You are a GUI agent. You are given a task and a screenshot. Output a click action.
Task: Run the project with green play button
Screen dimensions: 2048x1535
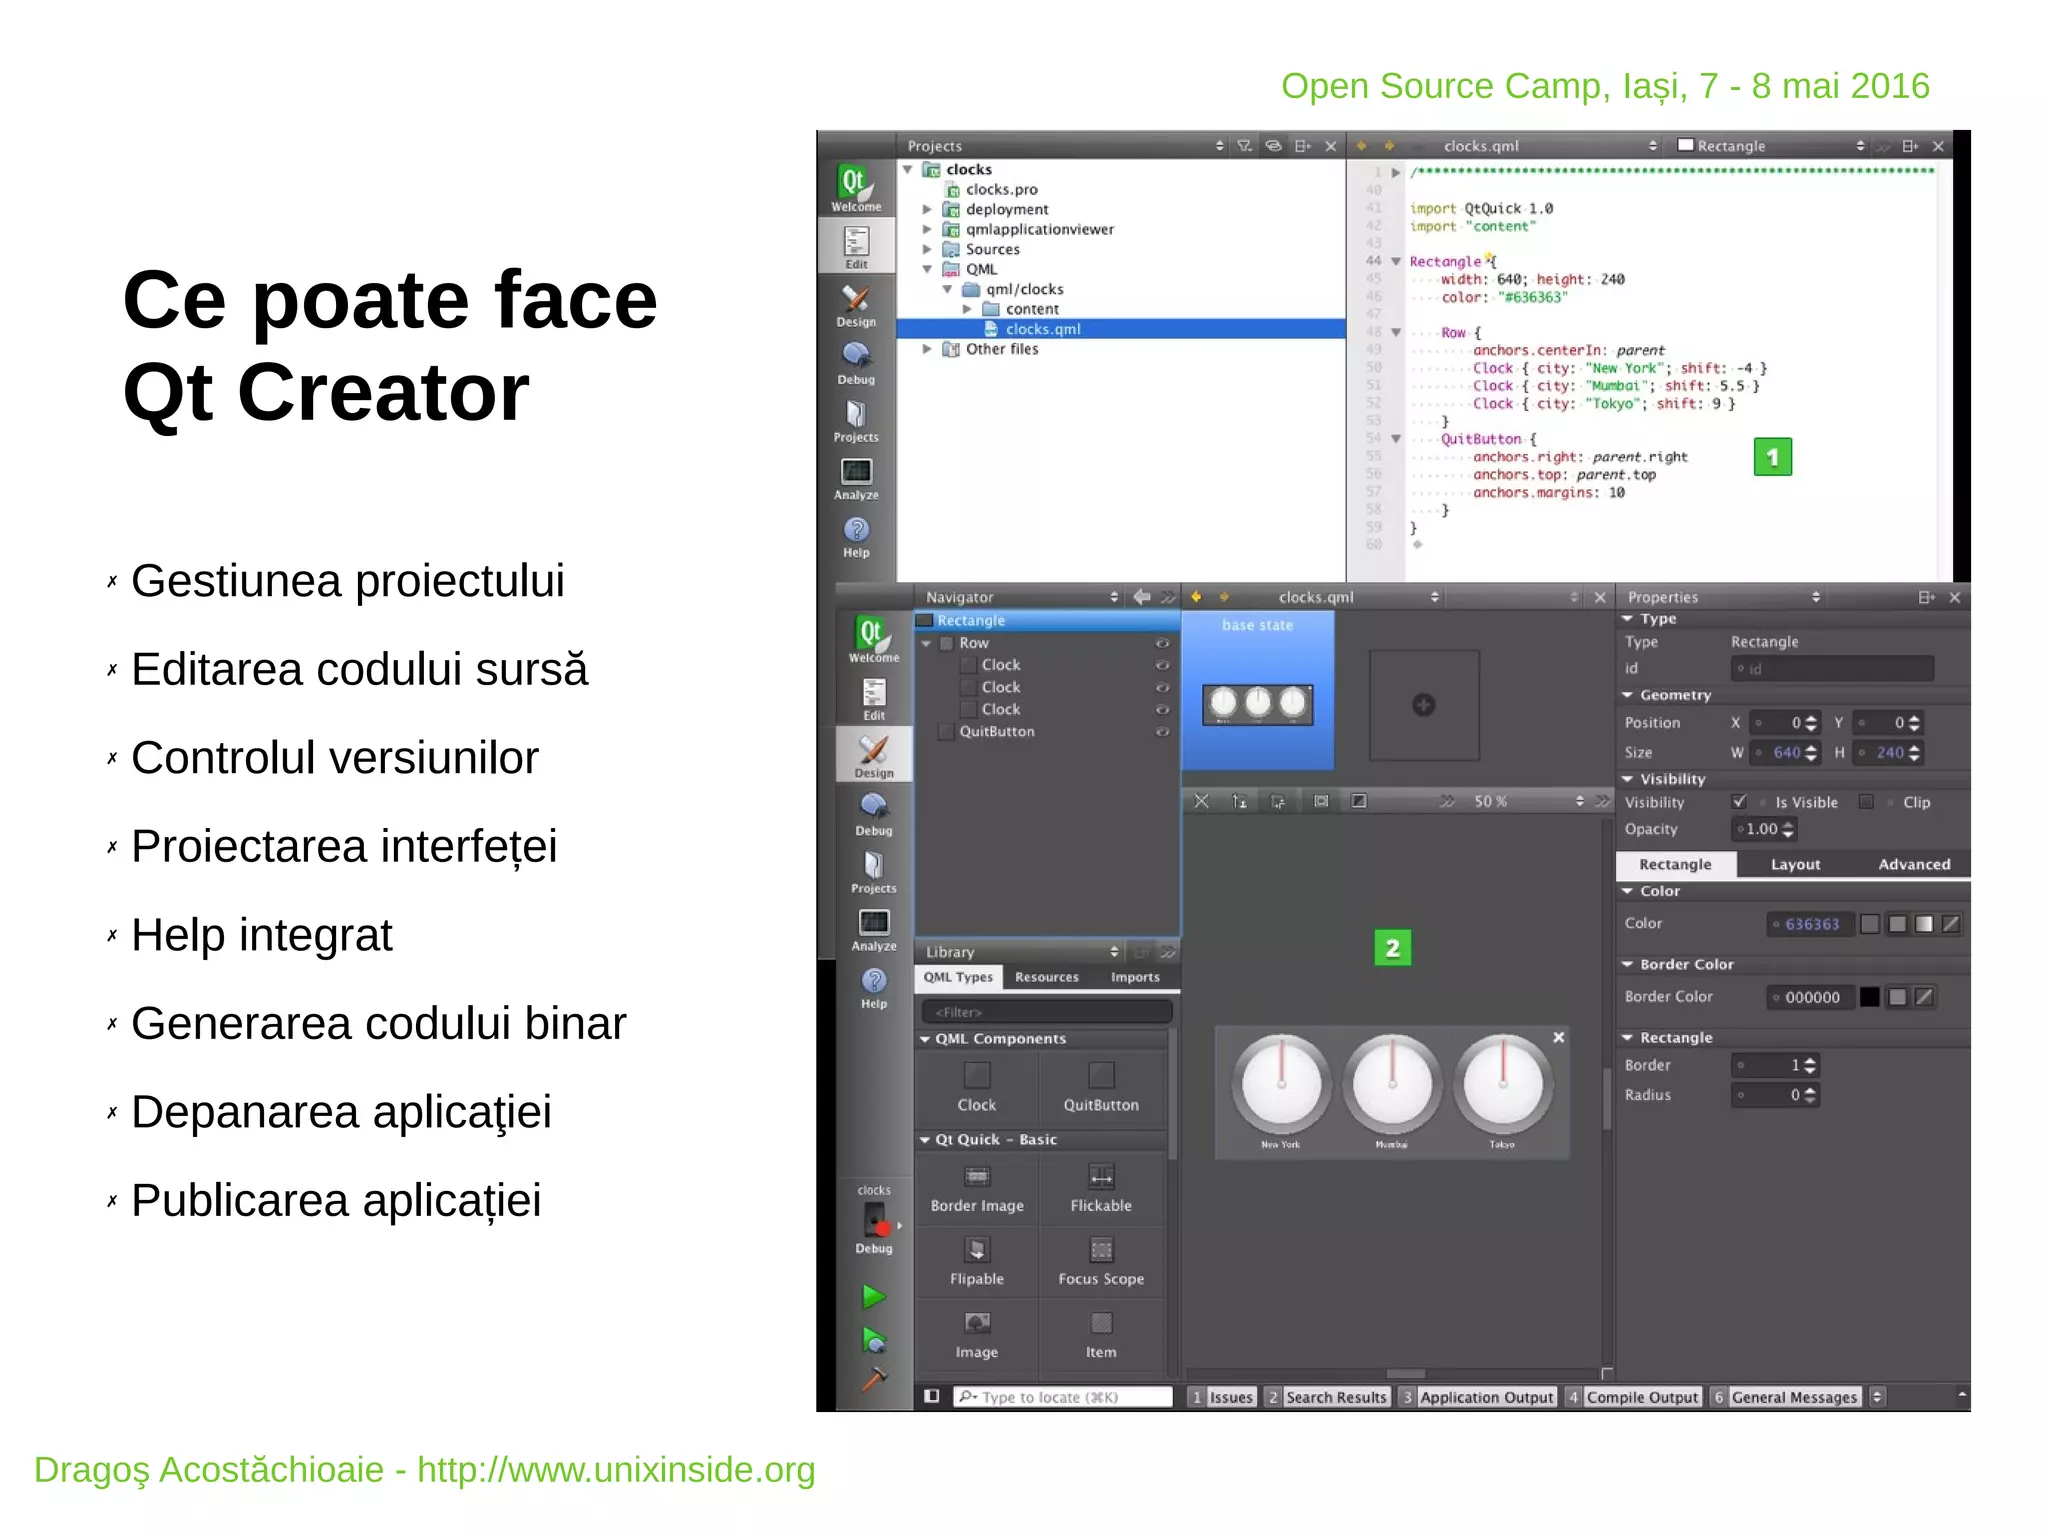pos(874,1296)
